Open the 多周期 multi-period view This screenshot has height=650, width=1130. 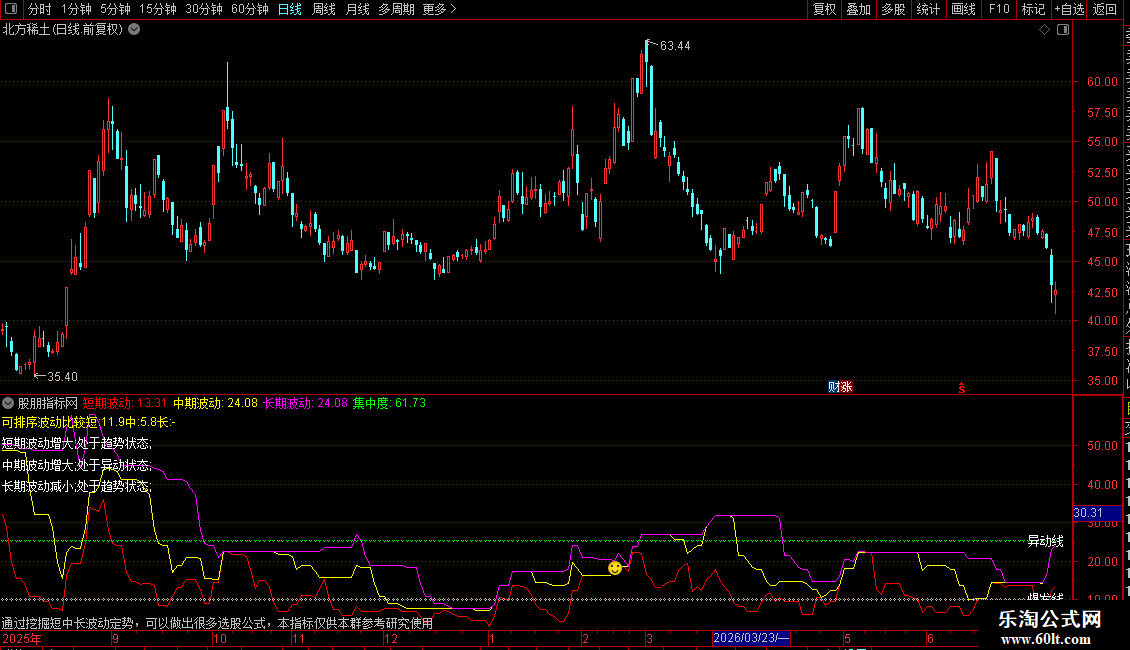point(396,9)
